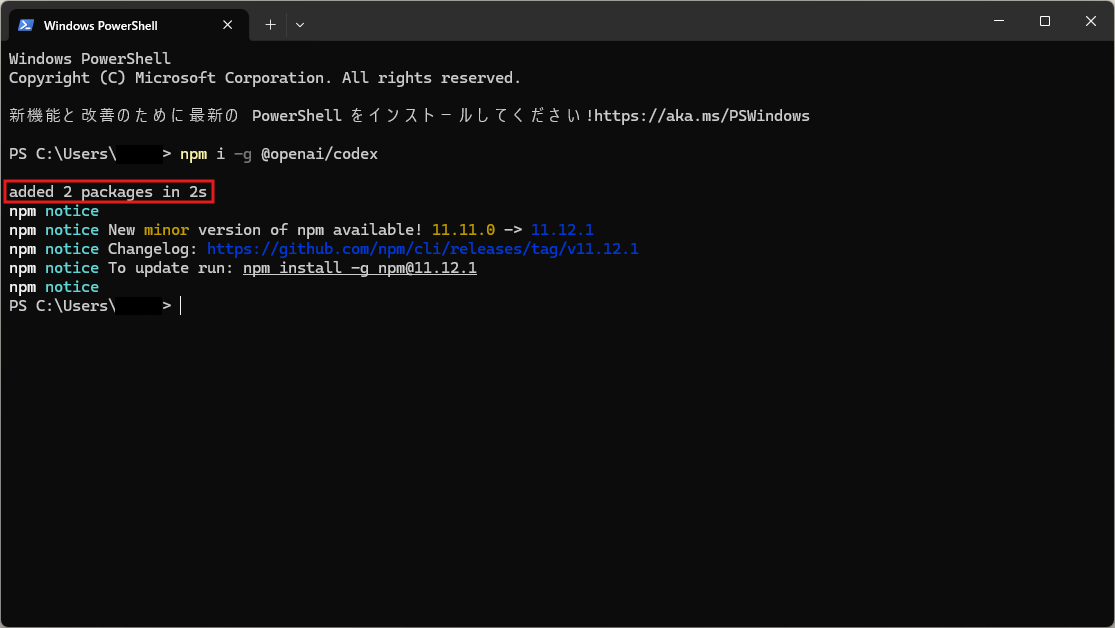Viewport: 1115px width, 628px height.
Task: Close the Windows Terminal window
Action: pos(1090,21)
